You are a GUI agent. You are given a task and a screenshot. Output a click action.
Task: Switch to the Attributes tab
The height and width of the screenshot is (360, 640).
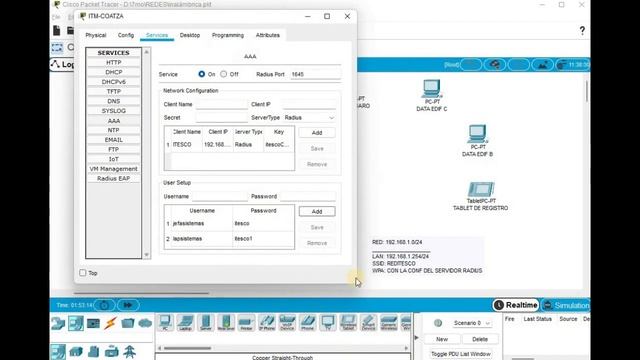tap(268, 35)
